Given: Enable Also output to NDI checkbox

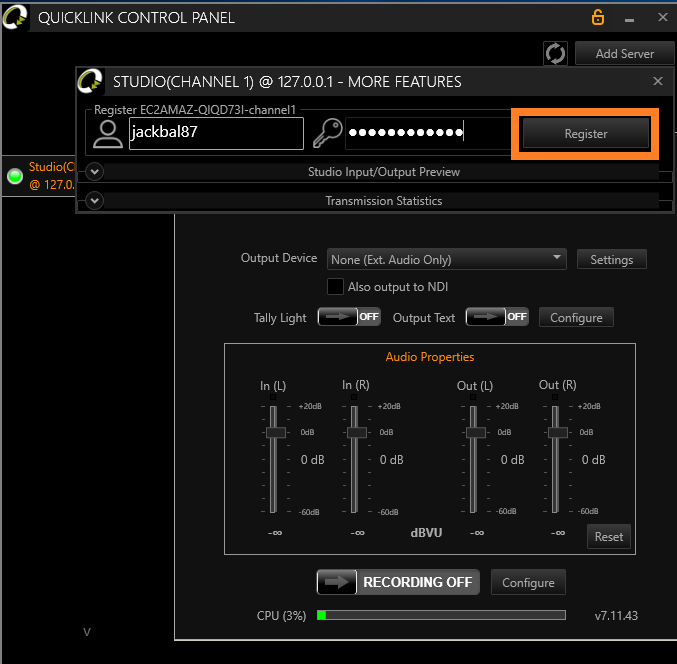Looking at the screenshot, I should [335, 287].
